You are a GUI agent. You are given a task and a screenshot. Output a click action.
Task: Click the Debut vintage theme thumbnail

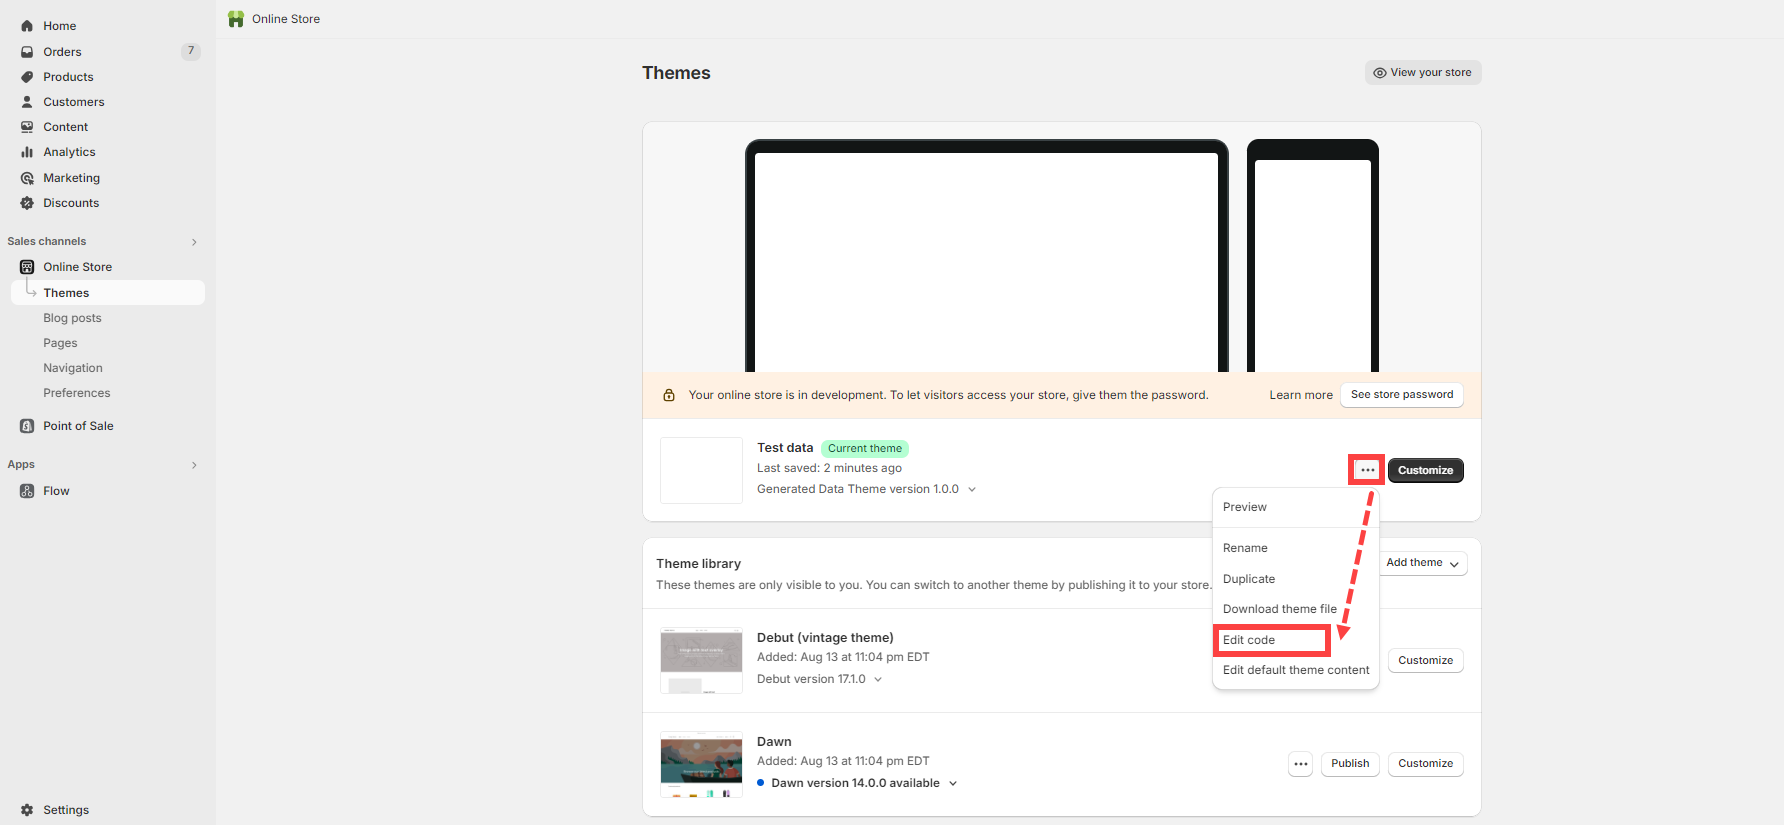(x=701, y=660)
